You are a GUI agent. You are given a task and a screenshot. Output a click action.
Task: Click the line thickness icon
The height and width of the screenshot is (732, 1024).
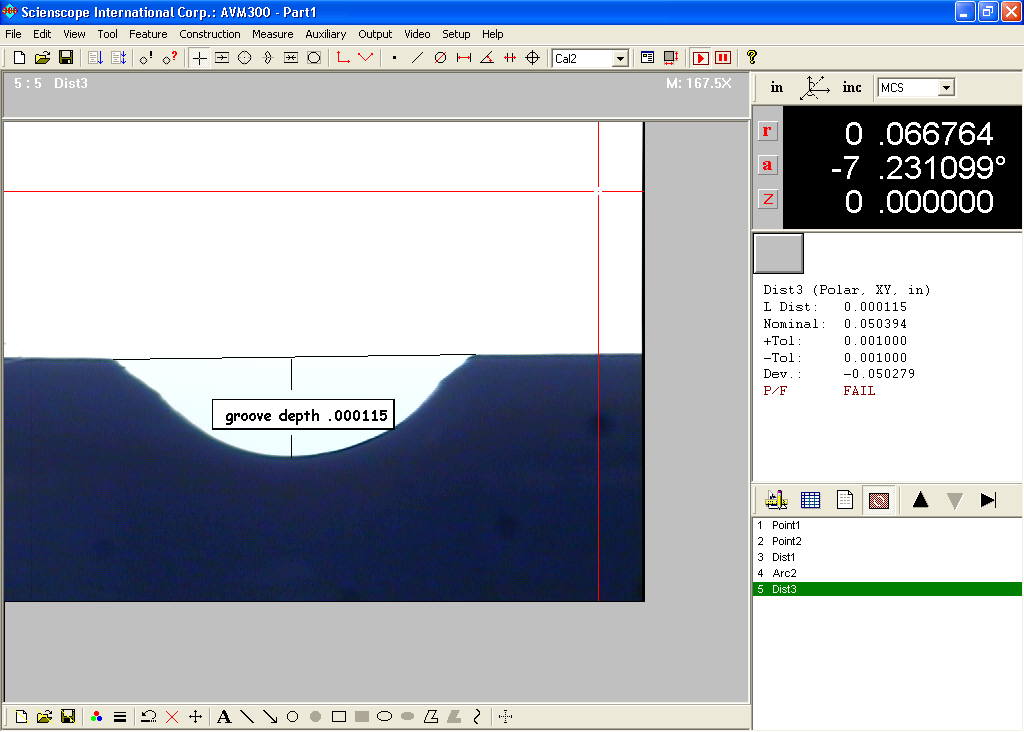coord(120,717)
